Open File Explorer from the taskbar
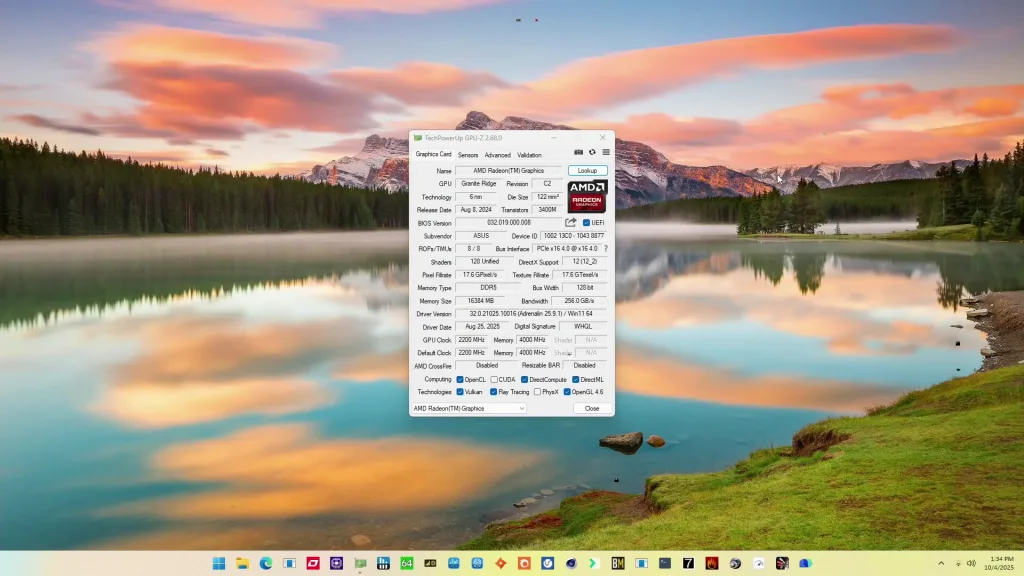 click(241, 561)
